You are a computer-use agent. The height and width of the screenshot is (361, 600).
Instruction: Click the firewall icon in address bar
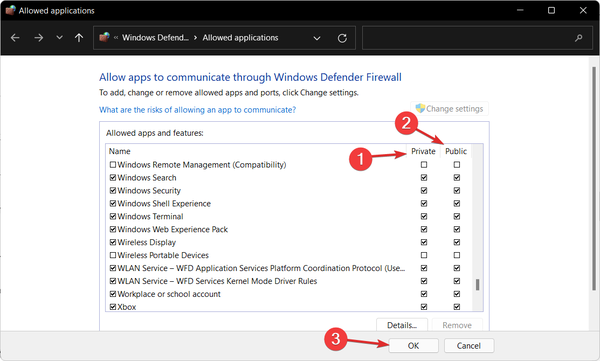[104, 37]
